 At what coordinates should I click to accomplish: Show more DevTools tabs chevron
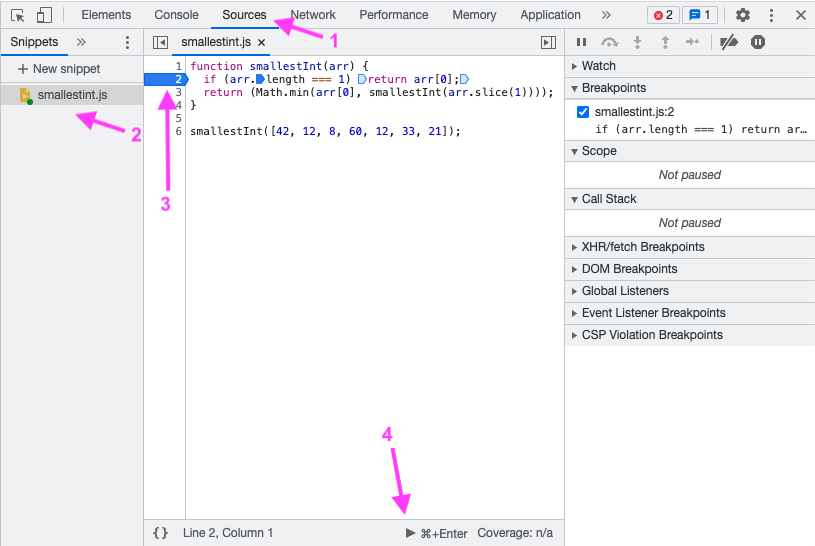pos(606,15)
